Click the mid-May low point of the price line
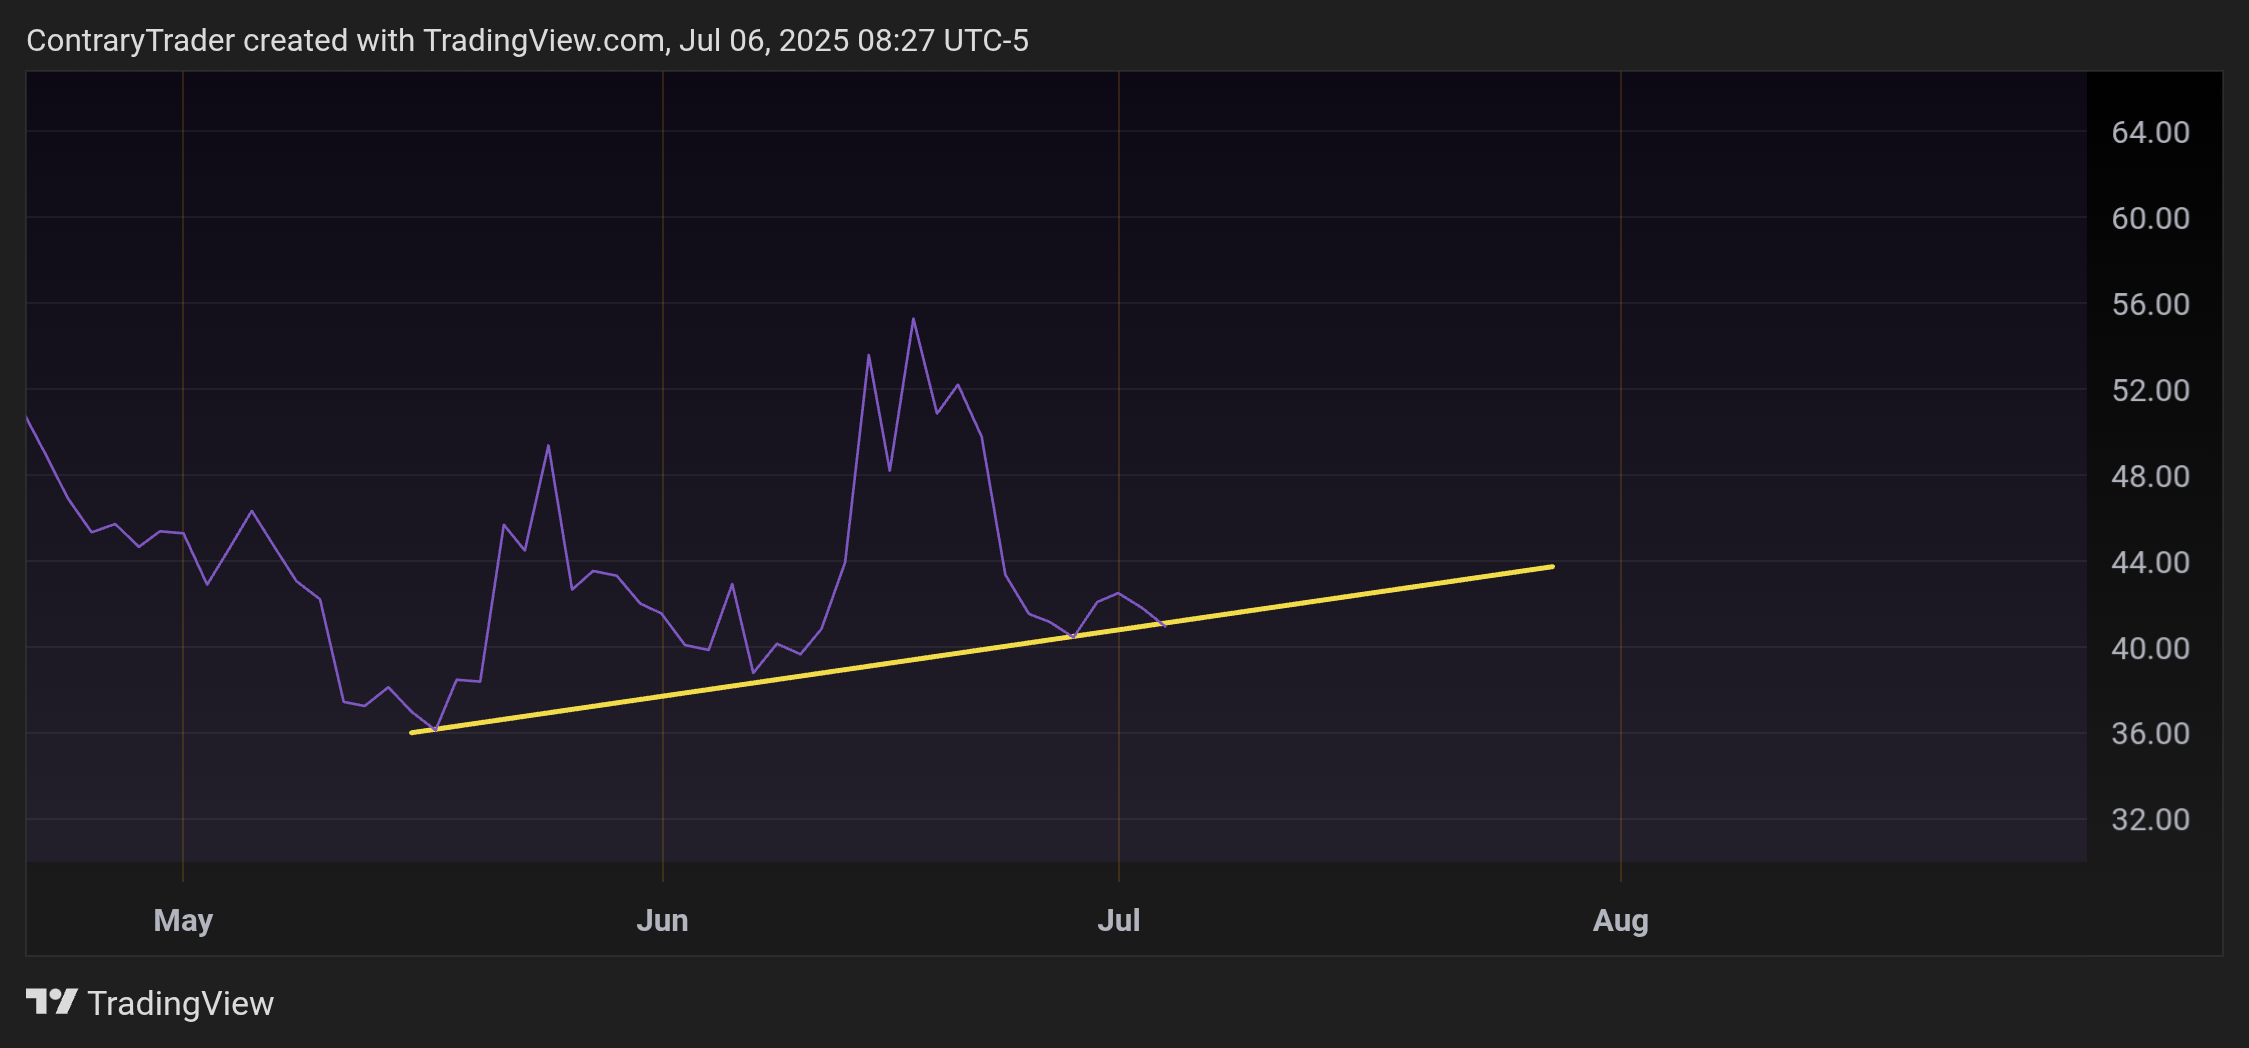The image size is (2249, 1048). point(435,730)
